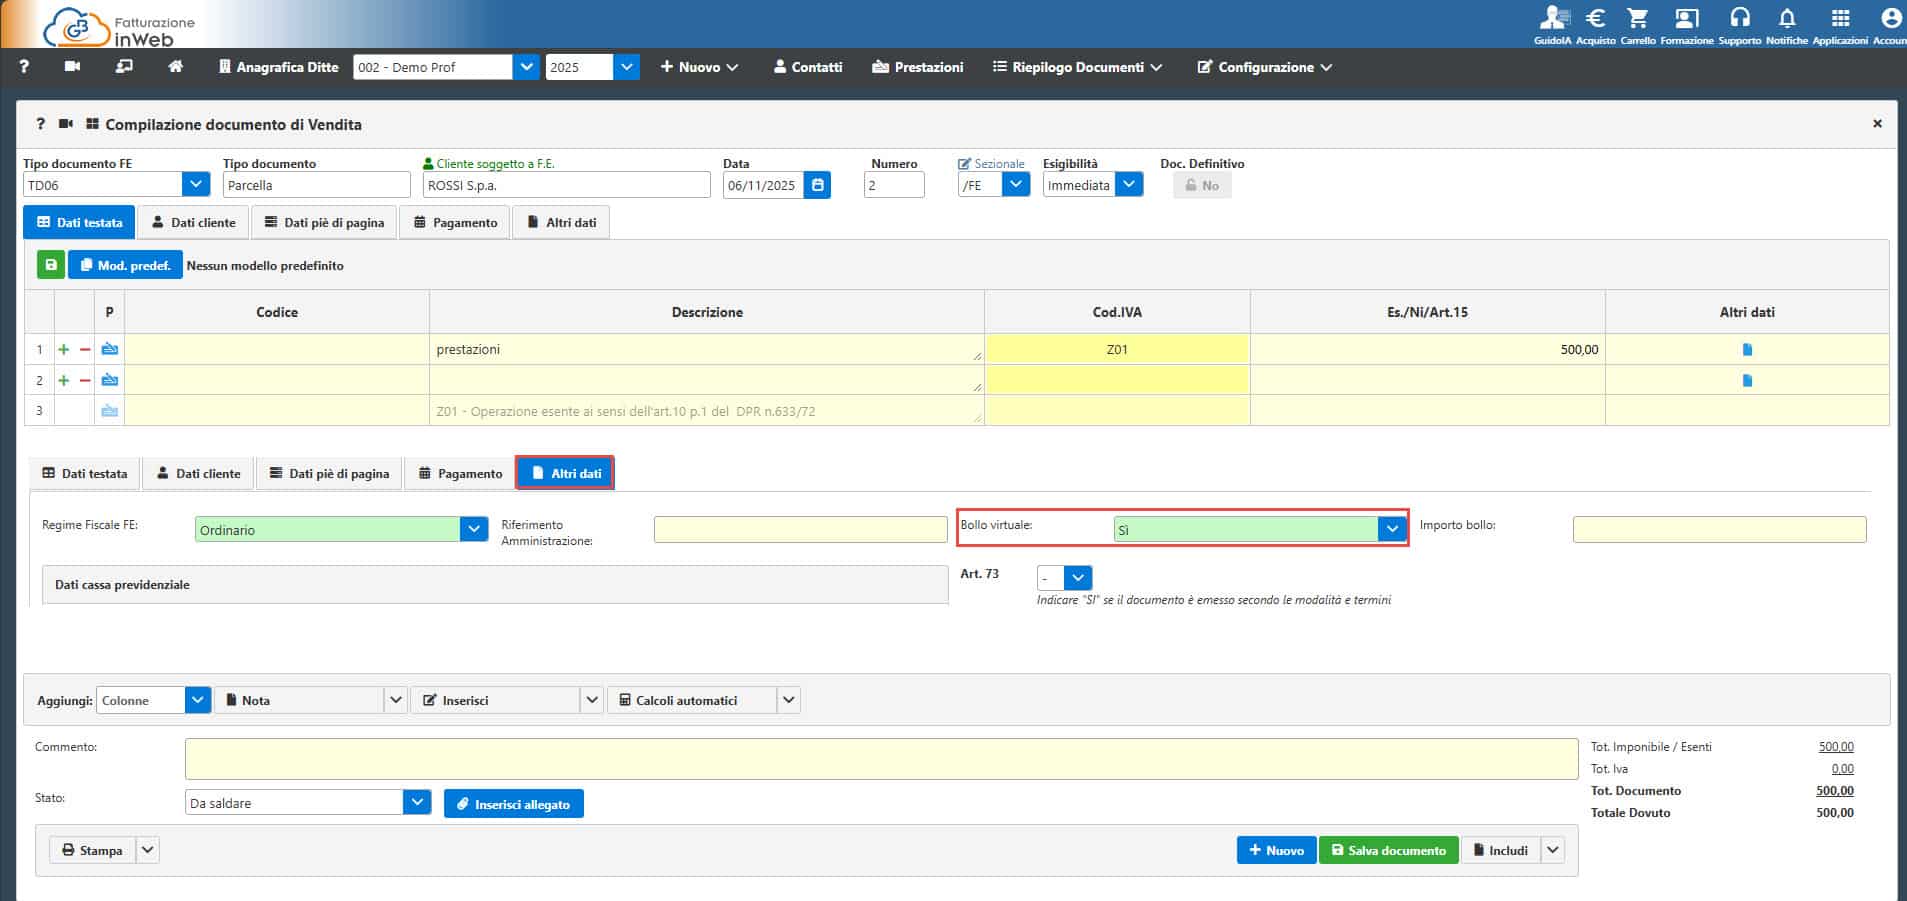The image size is (1907, 901).
Task: Click the Salva documento button
Action: pyautogui.click(x=1388, y=850)
